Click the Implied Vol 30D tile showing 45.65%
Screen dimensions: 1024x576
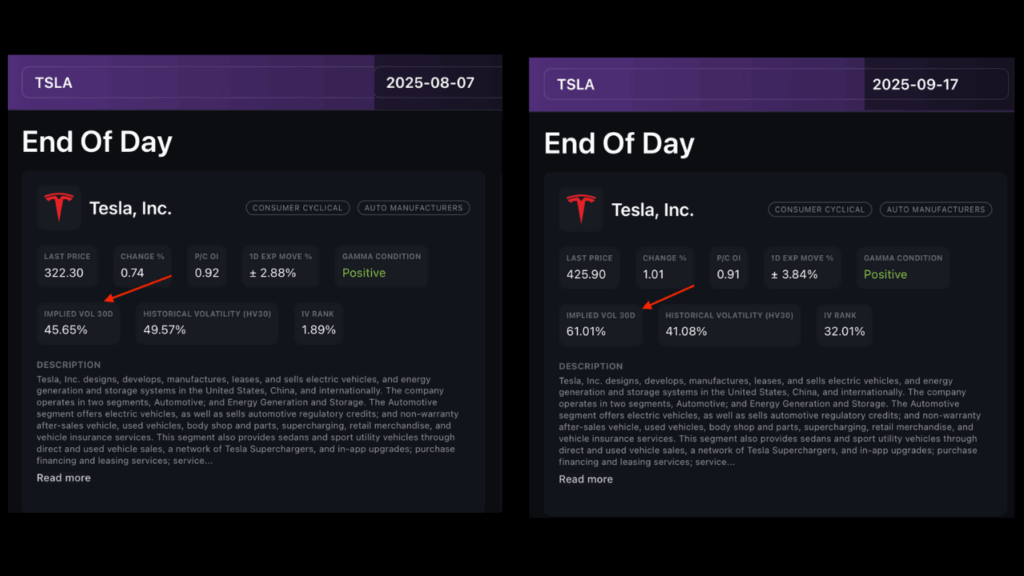click(78, 322)
